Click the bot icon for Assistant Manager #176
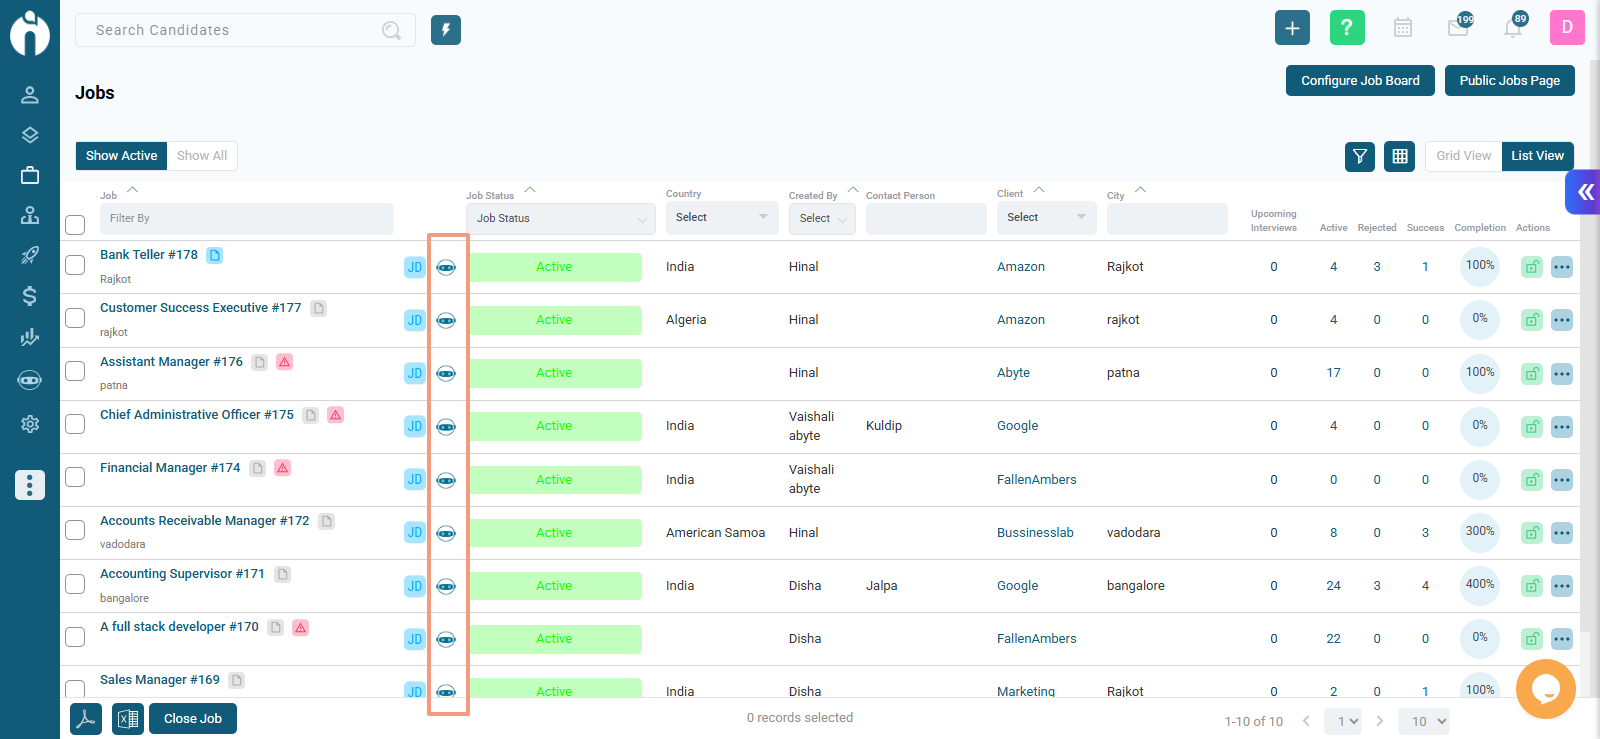This screenshot has width=1600, height=739. 446,373
